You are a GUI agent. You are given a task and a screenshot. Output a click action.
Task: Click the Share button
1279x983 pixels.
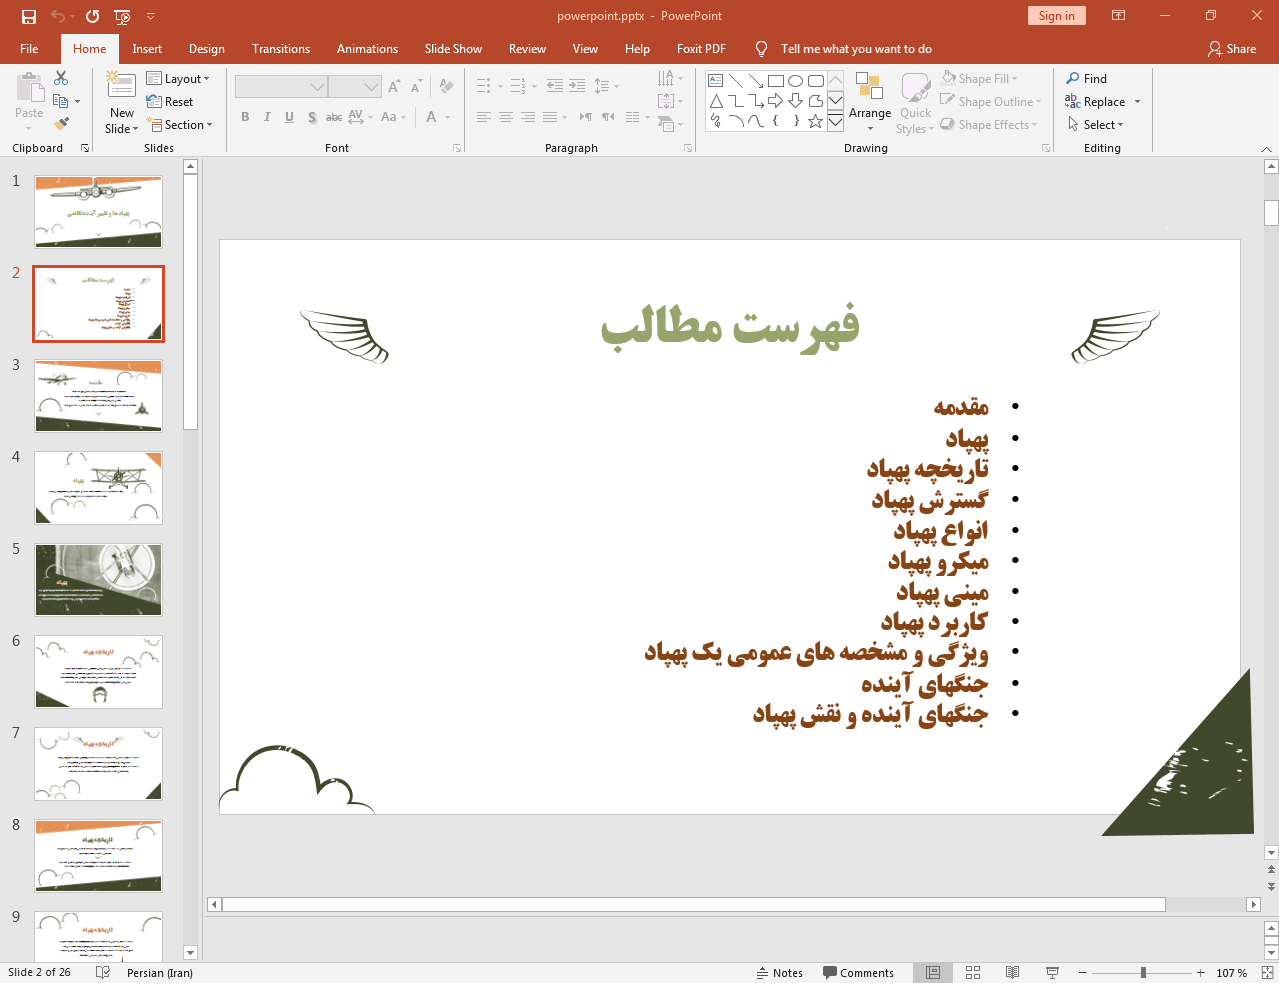point(1232,48)
